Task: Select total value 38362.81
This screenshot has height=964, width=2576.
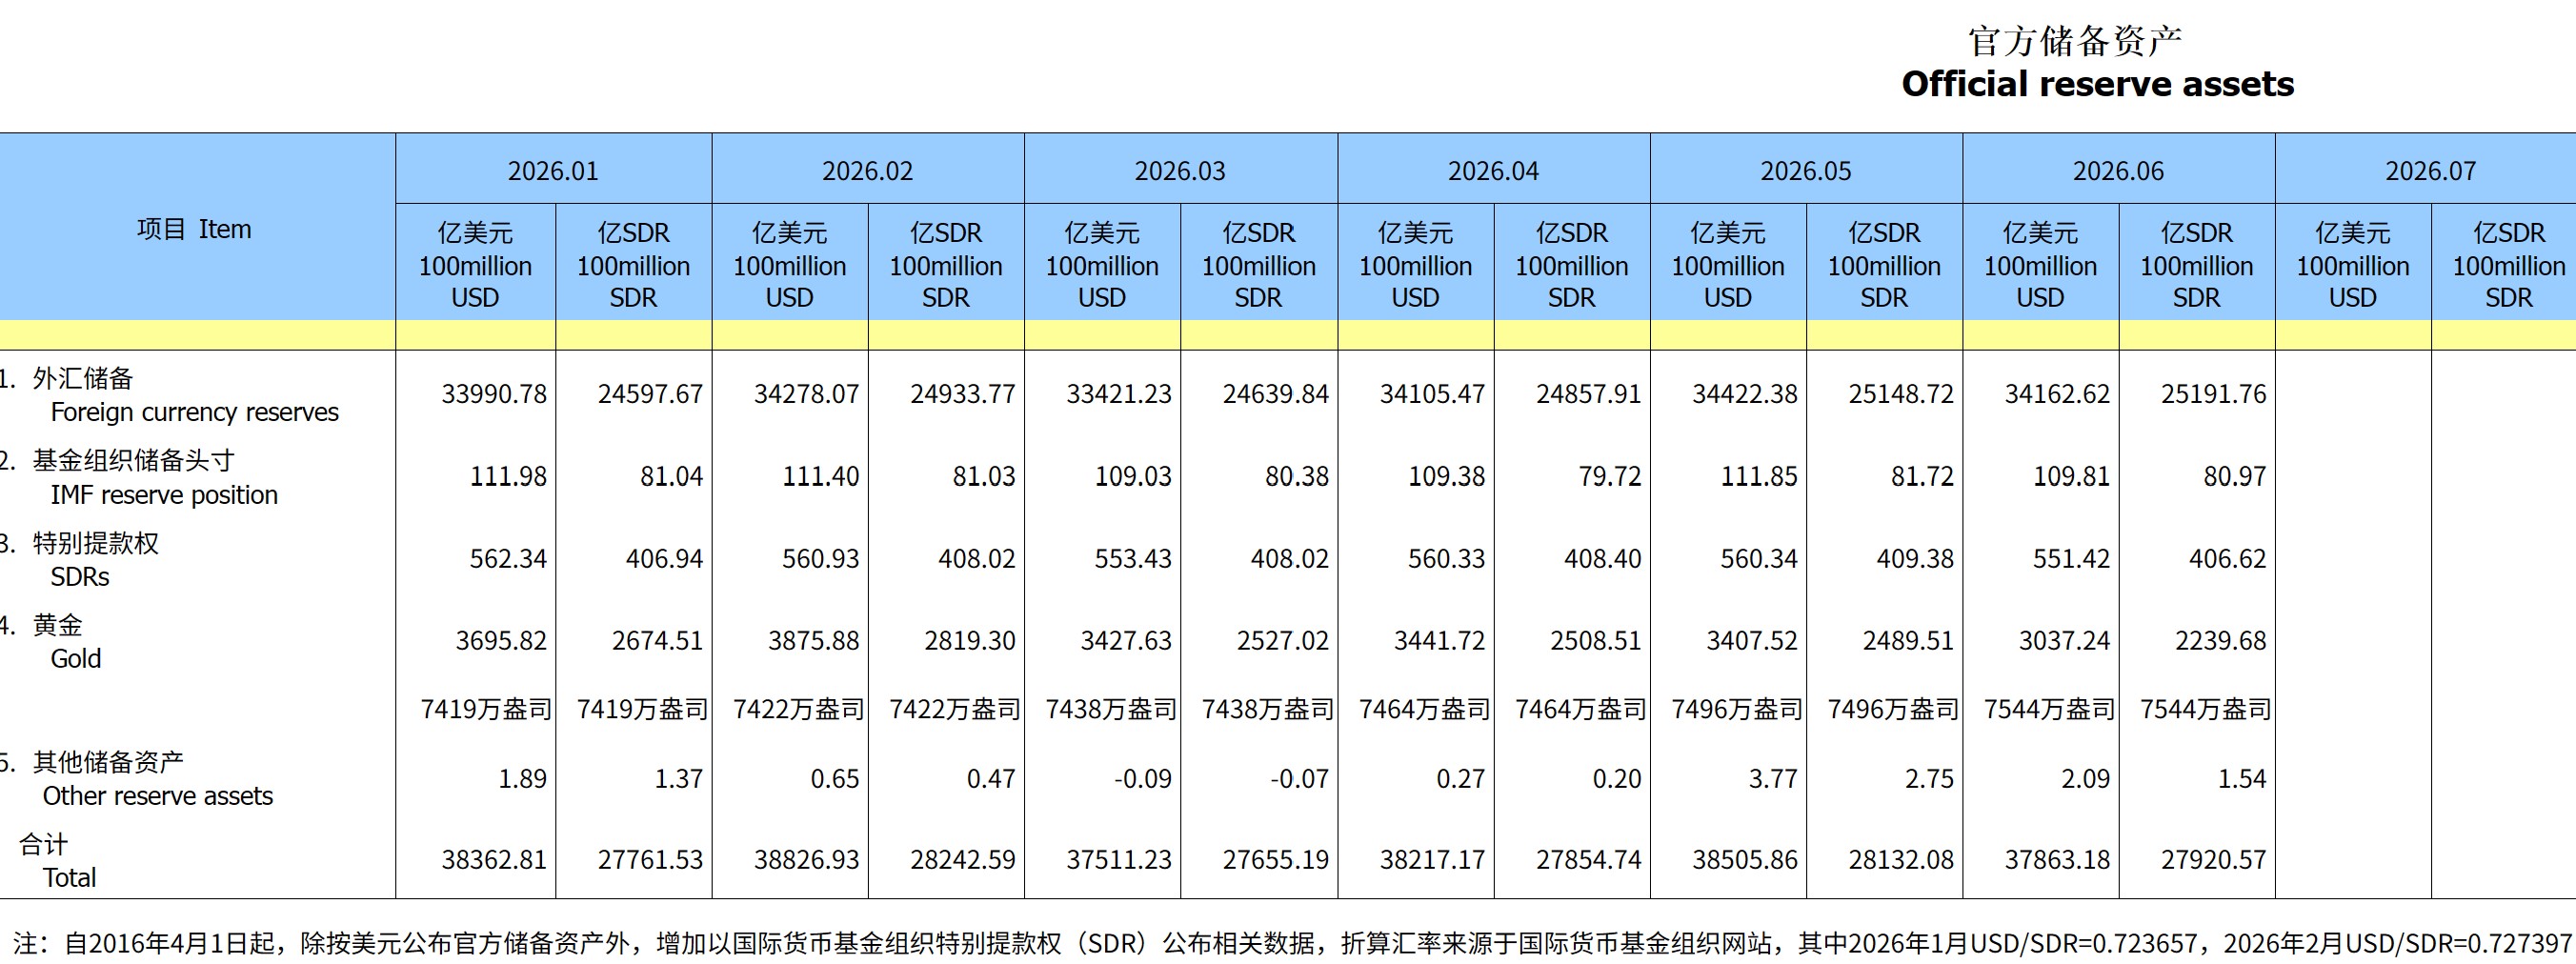Action: (494, 860)
